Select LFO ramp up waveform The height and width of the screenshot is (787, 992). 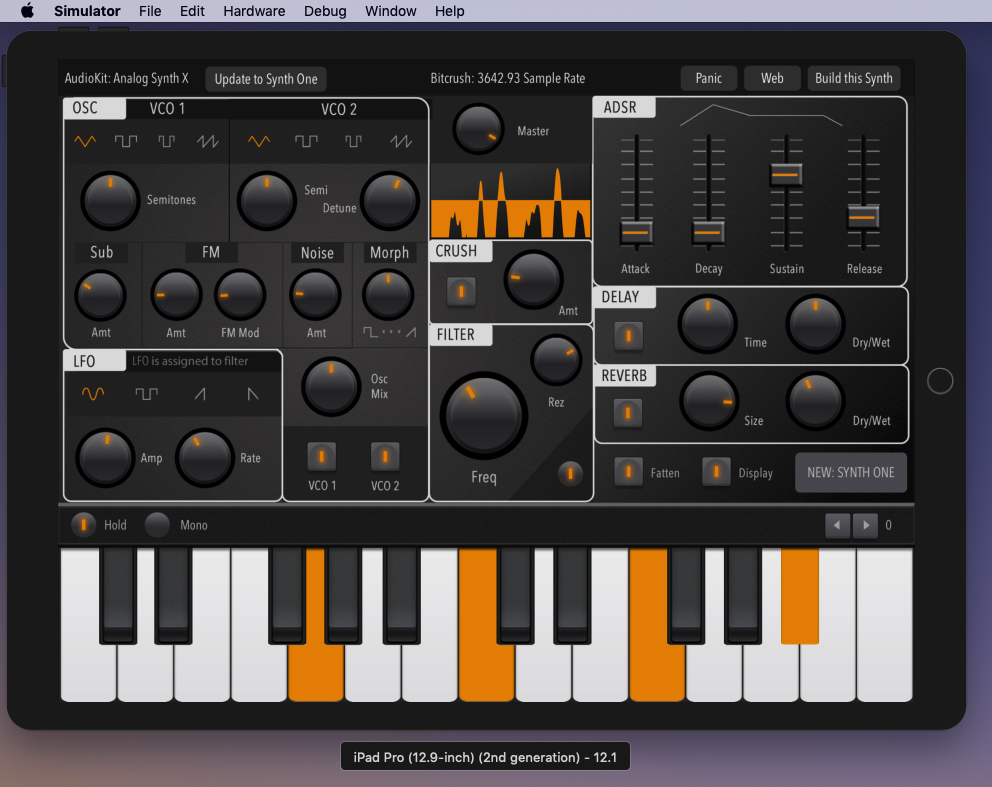200,394
